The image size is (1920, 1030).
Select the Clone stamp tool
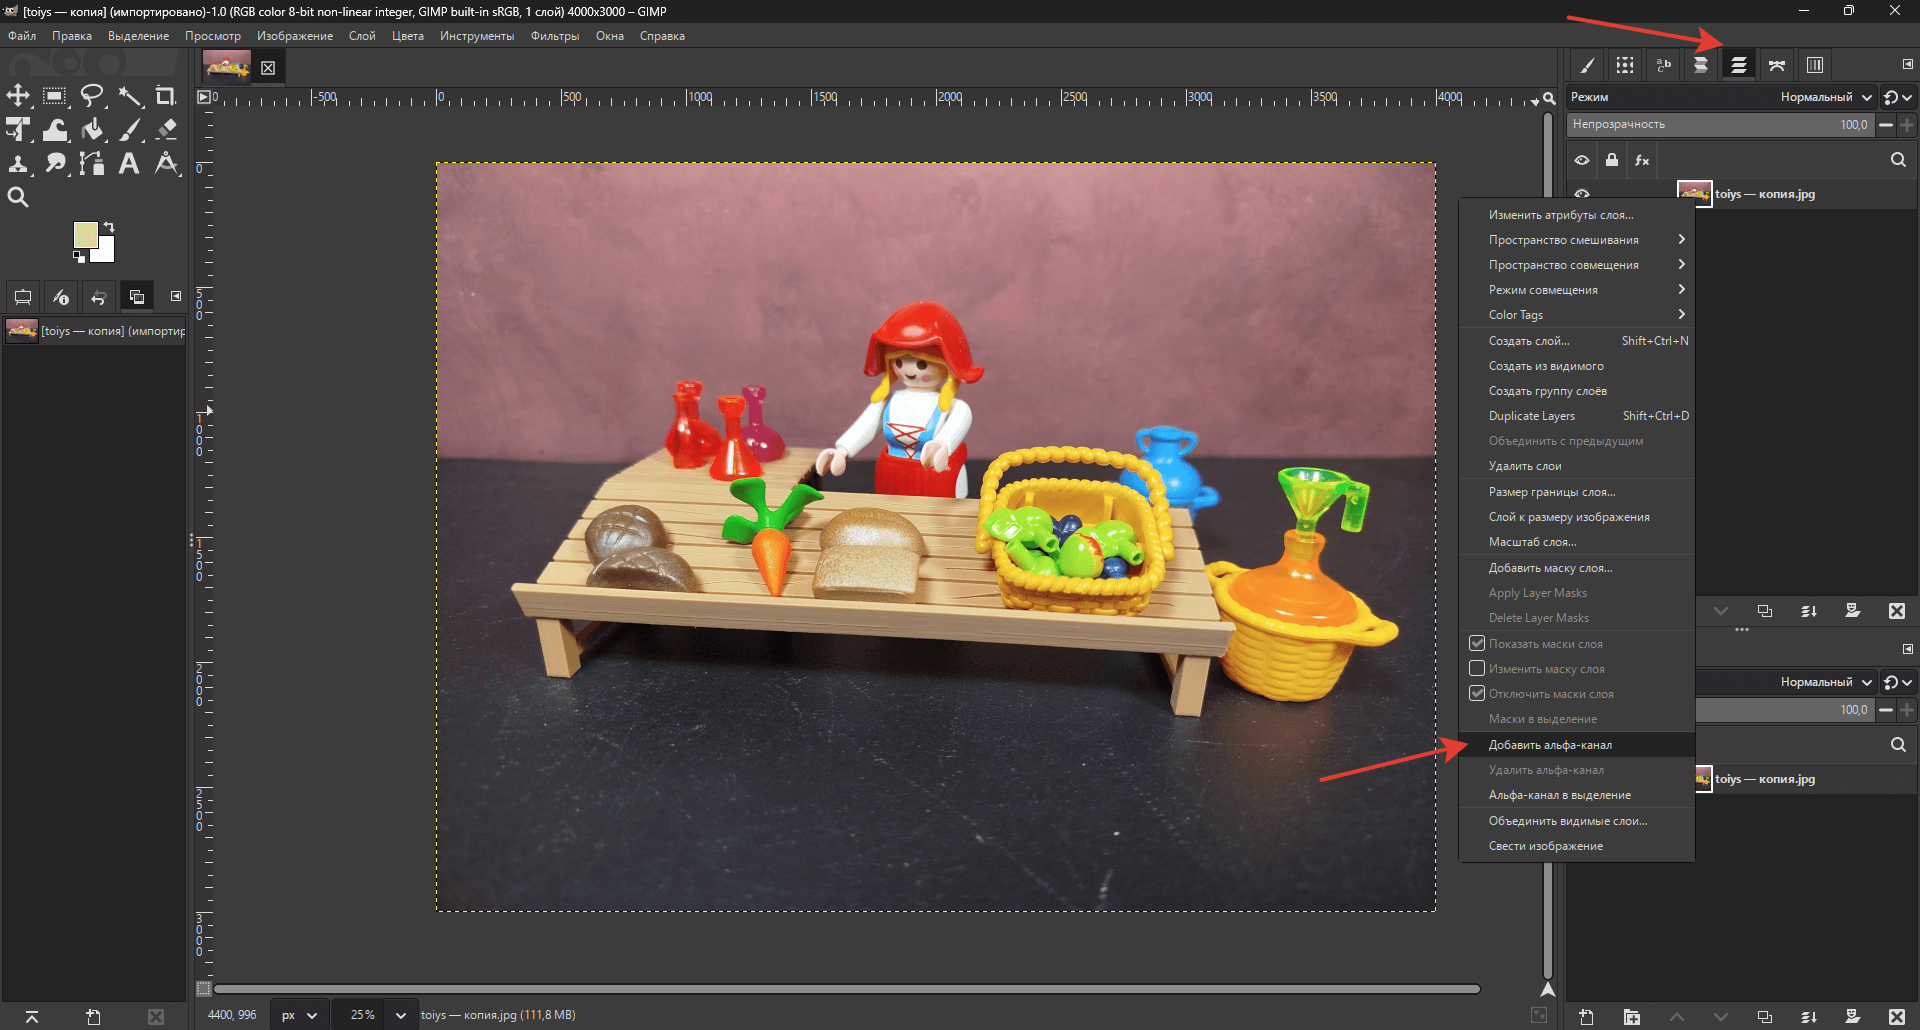click(x=18, y=164)
